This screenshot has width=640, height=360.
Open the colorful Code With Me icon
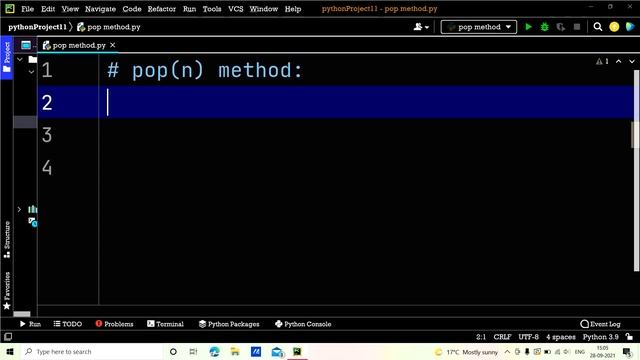(x=630, y=27)
